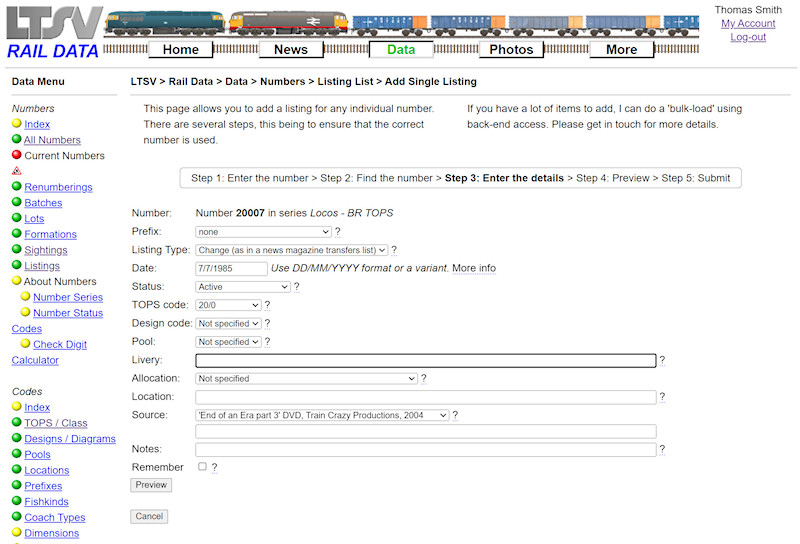Viewport: 800px width, 544px height.
Task: Click the green bullet beside Renumberings
Action: pyautogui.click(x=17, y=186)
